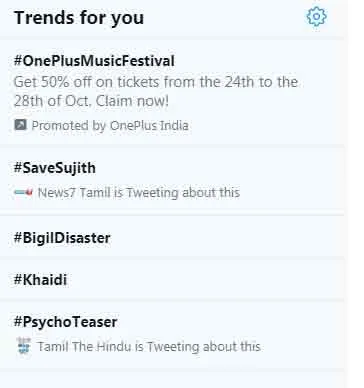Open #SaveSujith trend

(x=55, y=168)
